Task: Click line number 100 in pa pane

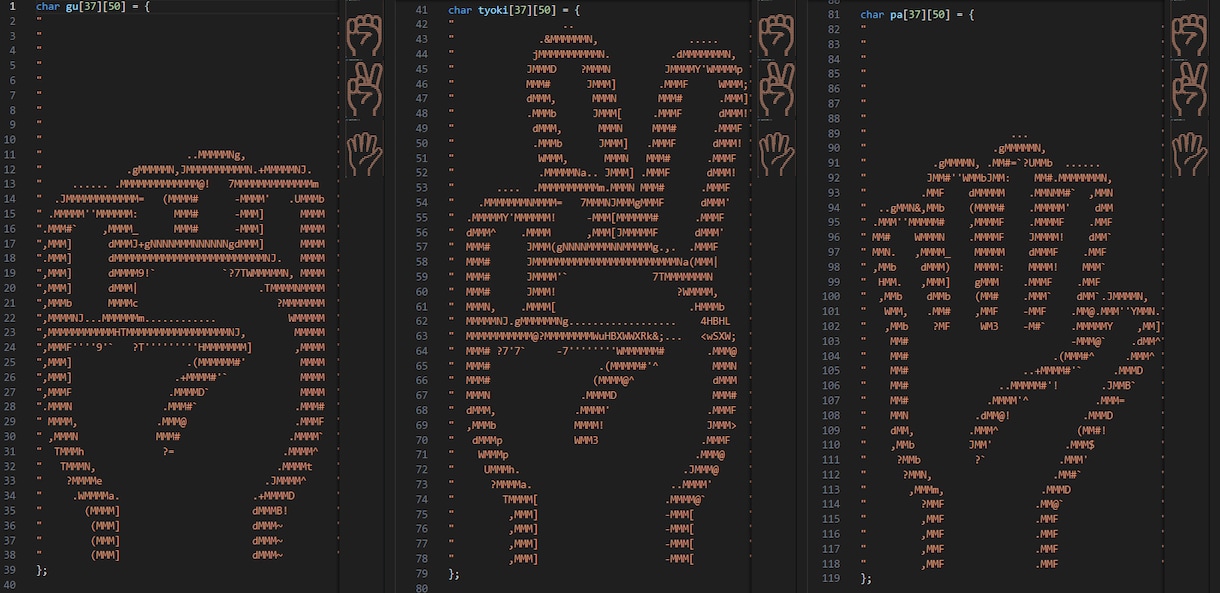Action: point(830,296)
